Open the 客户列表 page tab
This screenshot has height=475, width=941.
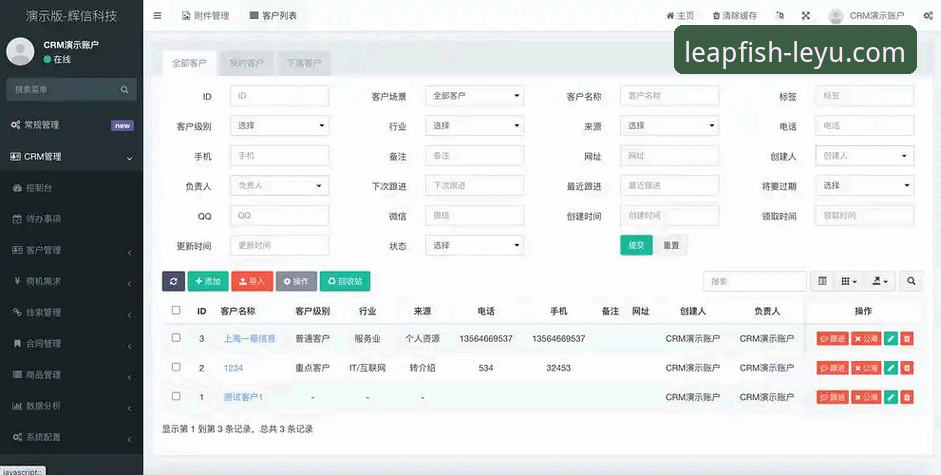click(x=273, y=16)
